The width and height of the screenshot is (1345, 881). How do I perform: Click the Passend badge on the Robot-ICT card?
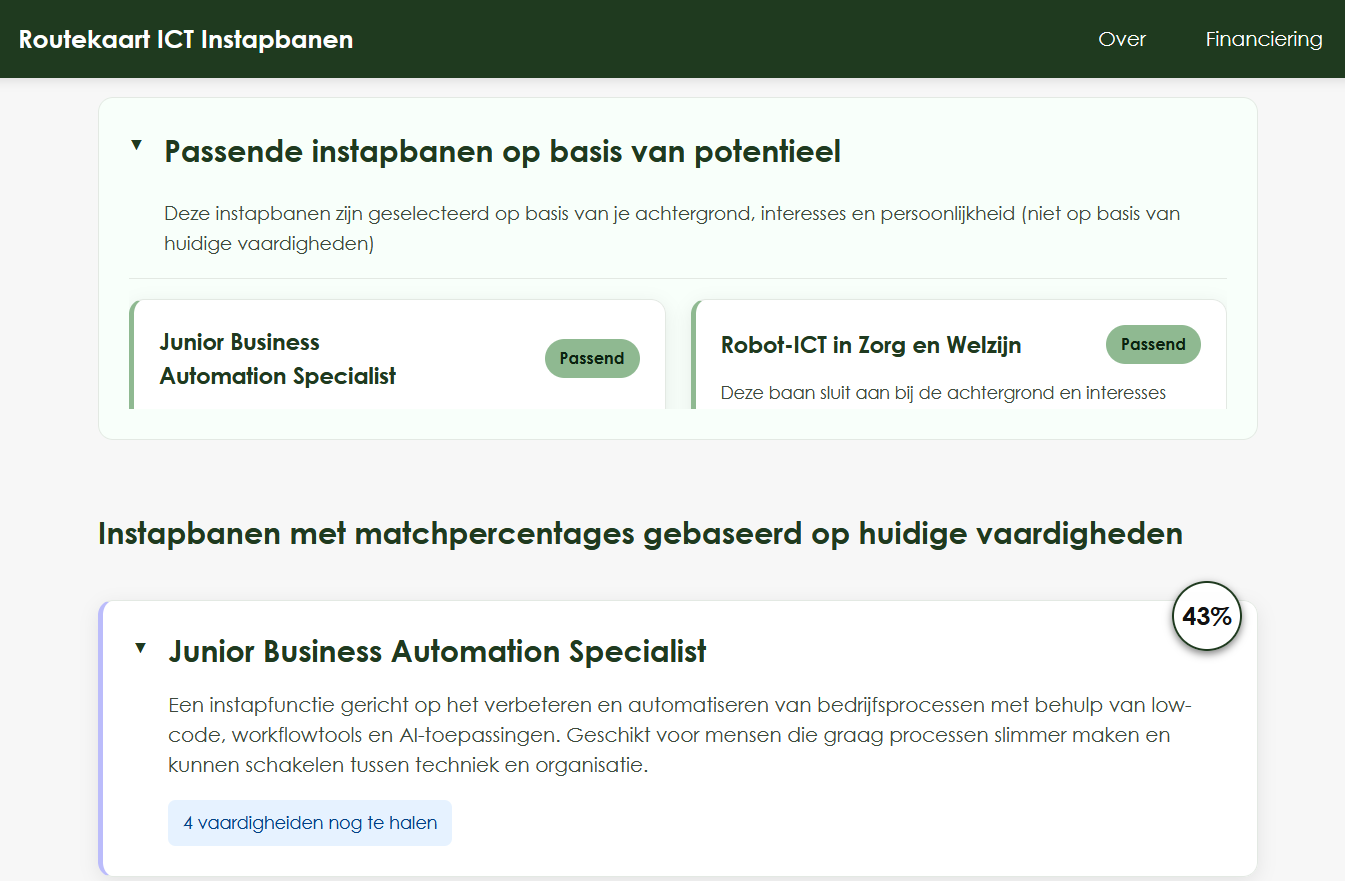click(x=1153, y=344)
